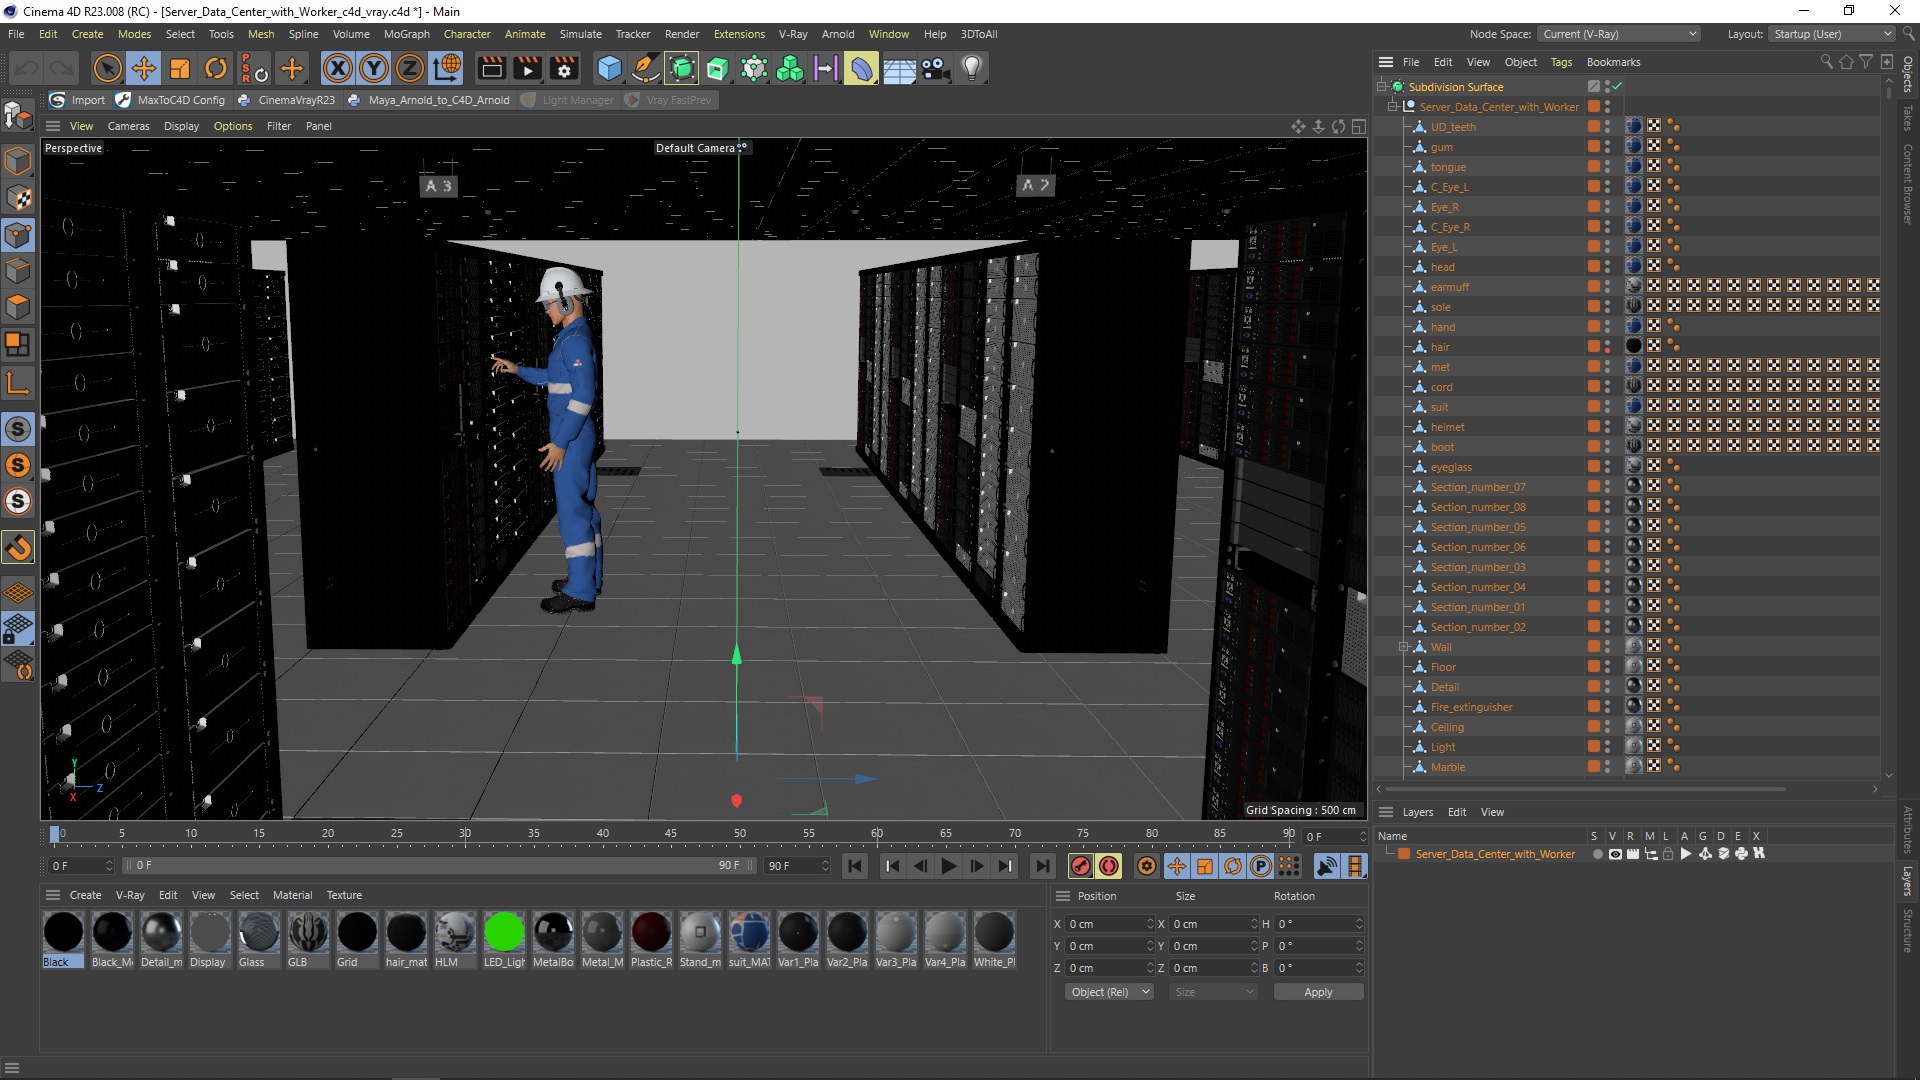Open the Simulate menu

pyautogui.click(x=580, y=34)
